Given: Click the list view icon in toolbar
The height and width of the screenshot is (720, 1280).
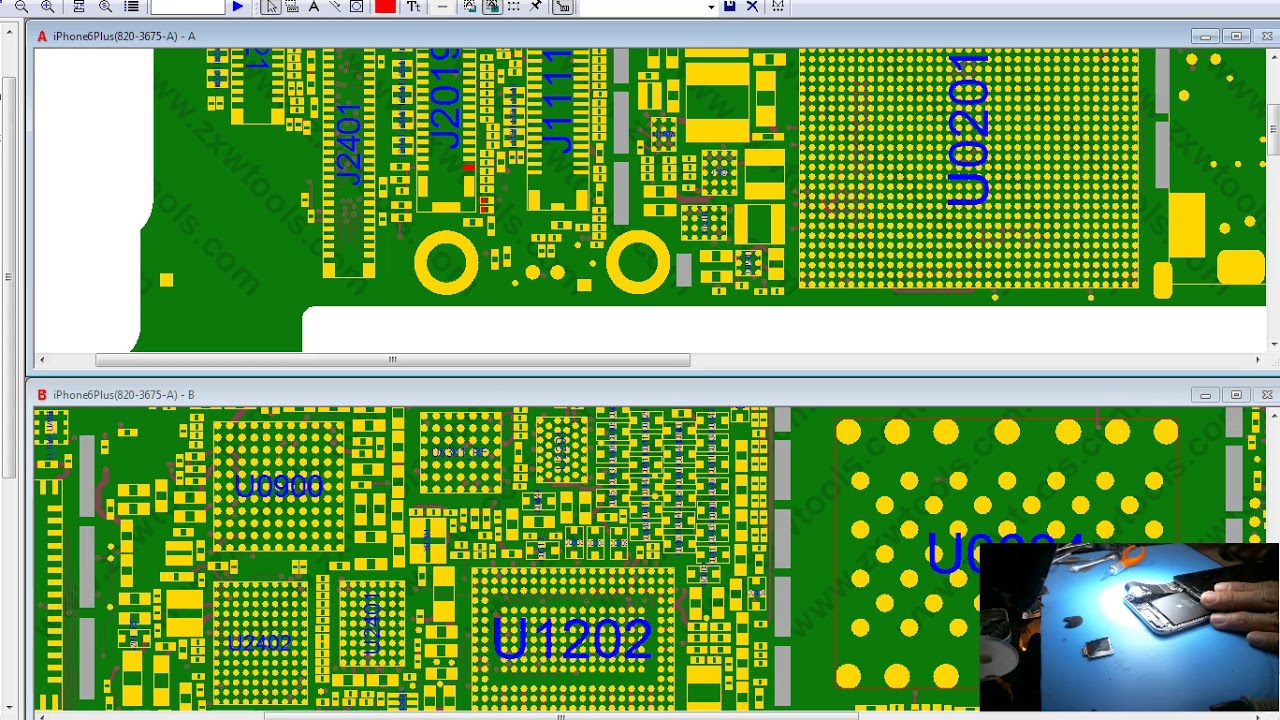Looking at the screenshot, I should [x=131, y=6].
